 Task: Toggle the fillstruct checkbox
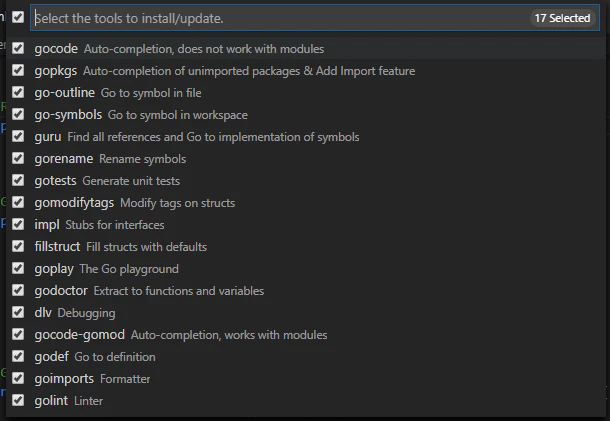pyautogui.click(x=18, y=246)
